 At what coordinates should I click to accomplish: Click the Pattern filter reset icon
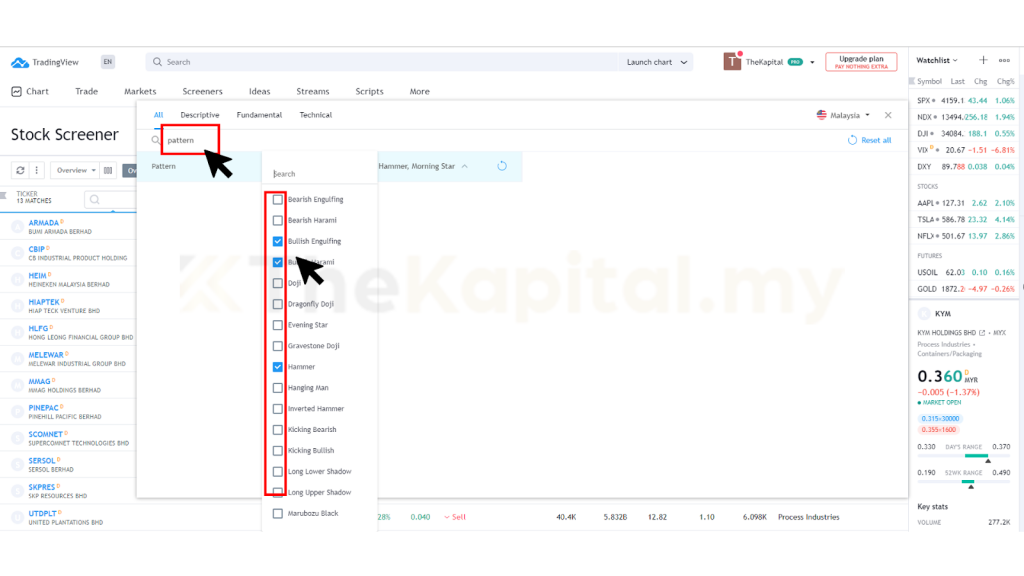tap(501, 166)
